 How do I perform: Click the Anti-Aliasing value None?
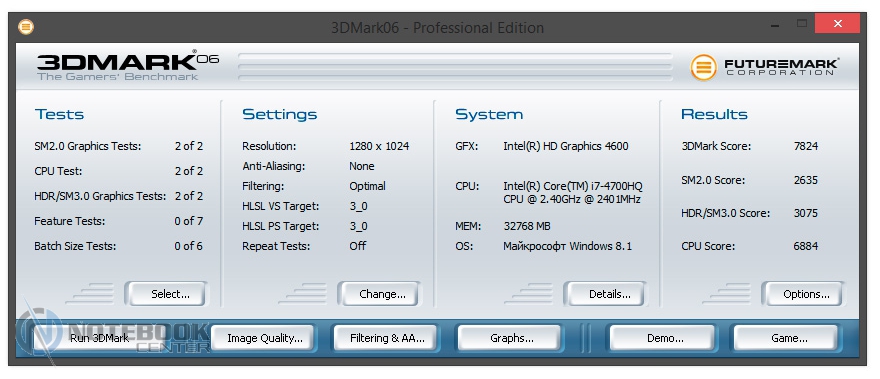[x=361, y=166]
